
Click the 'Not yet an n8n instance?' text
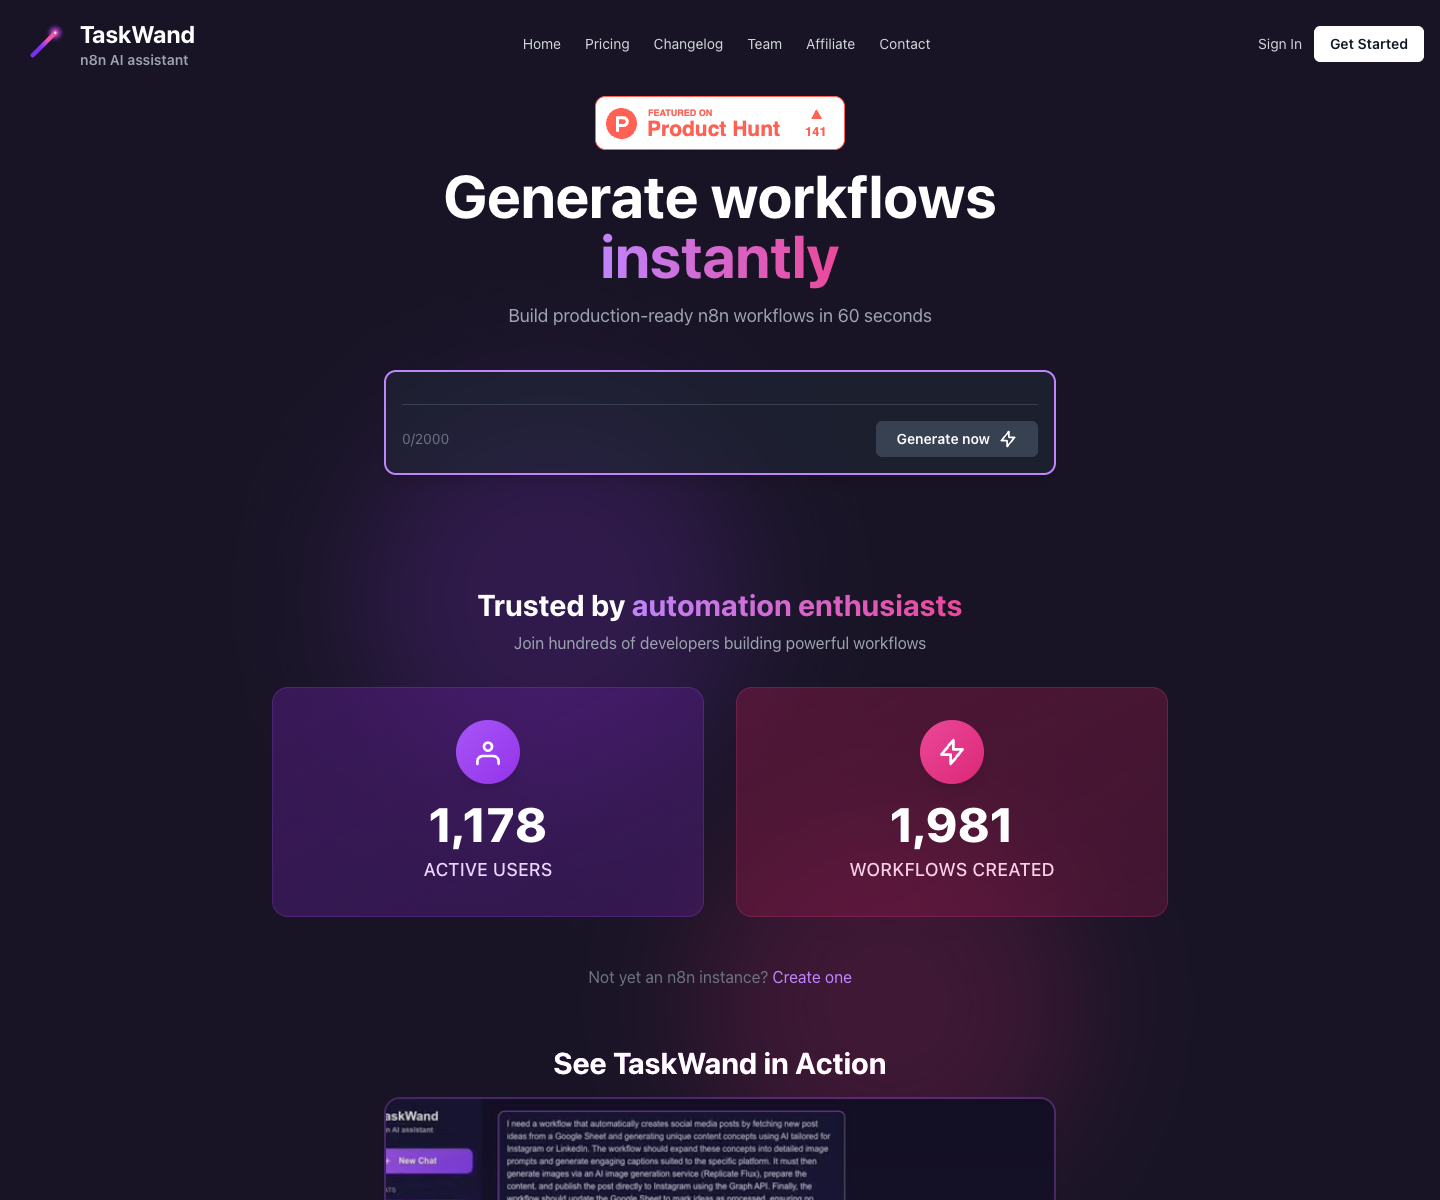pos(678,977)
